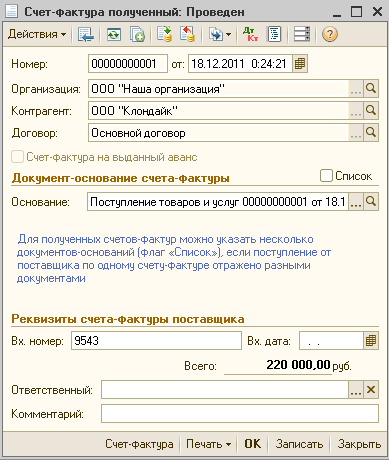389x460 pixels.
Task: Click the OK button
Action: click(253, 444)
